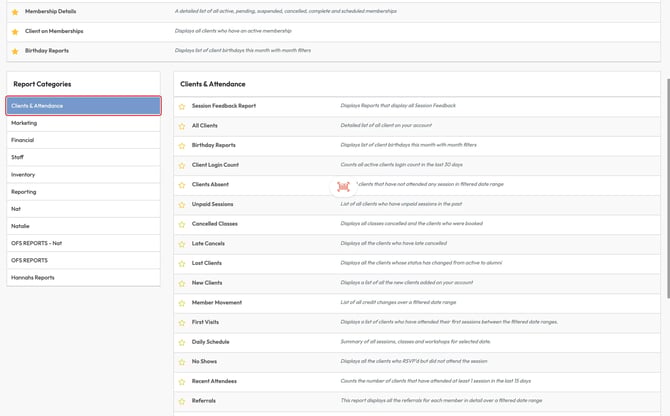Unfavorite the Membership Details gold star
670x416 pixels.
tap(15, 11)
